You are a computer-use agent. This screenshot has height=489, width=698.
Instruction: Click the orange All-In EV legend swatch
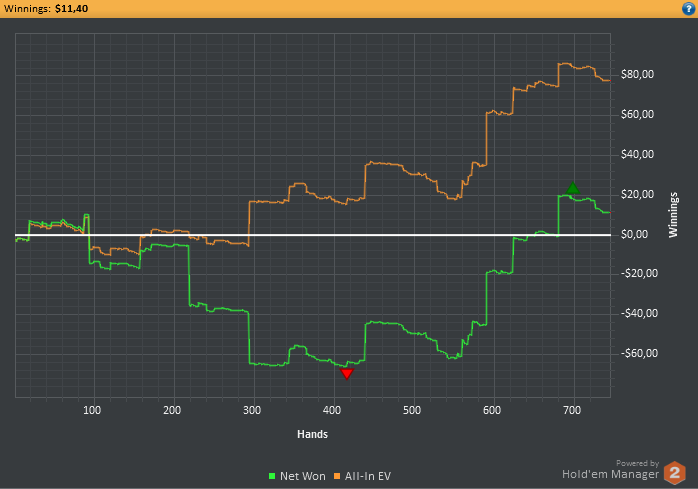coord(337,476)
